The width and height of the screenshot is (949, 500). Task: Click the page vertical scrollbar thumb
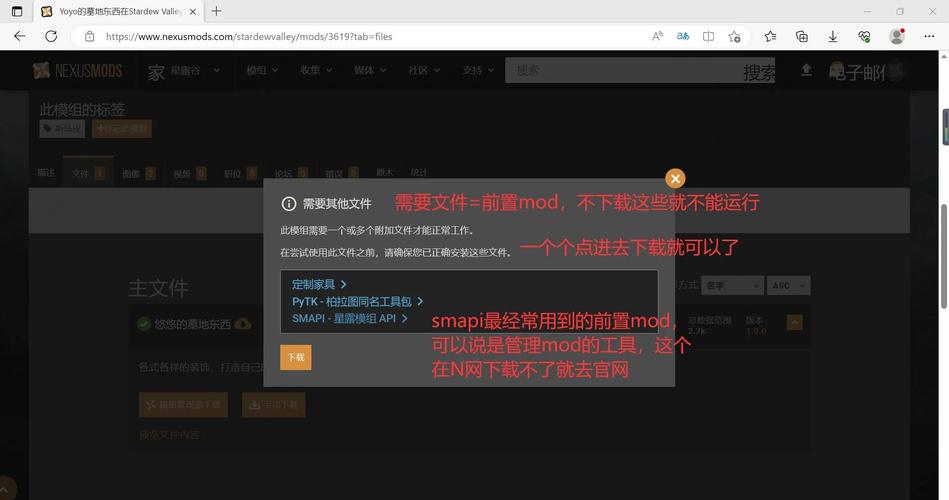[944, 257]
